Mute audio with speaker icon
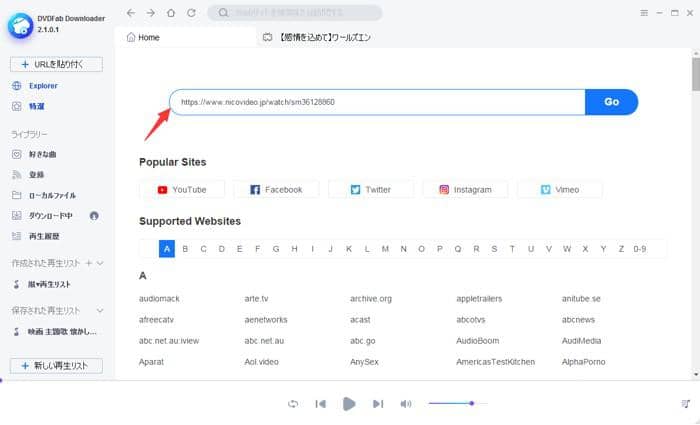Viewport: 700px width, 425px height. coord(405,404)
